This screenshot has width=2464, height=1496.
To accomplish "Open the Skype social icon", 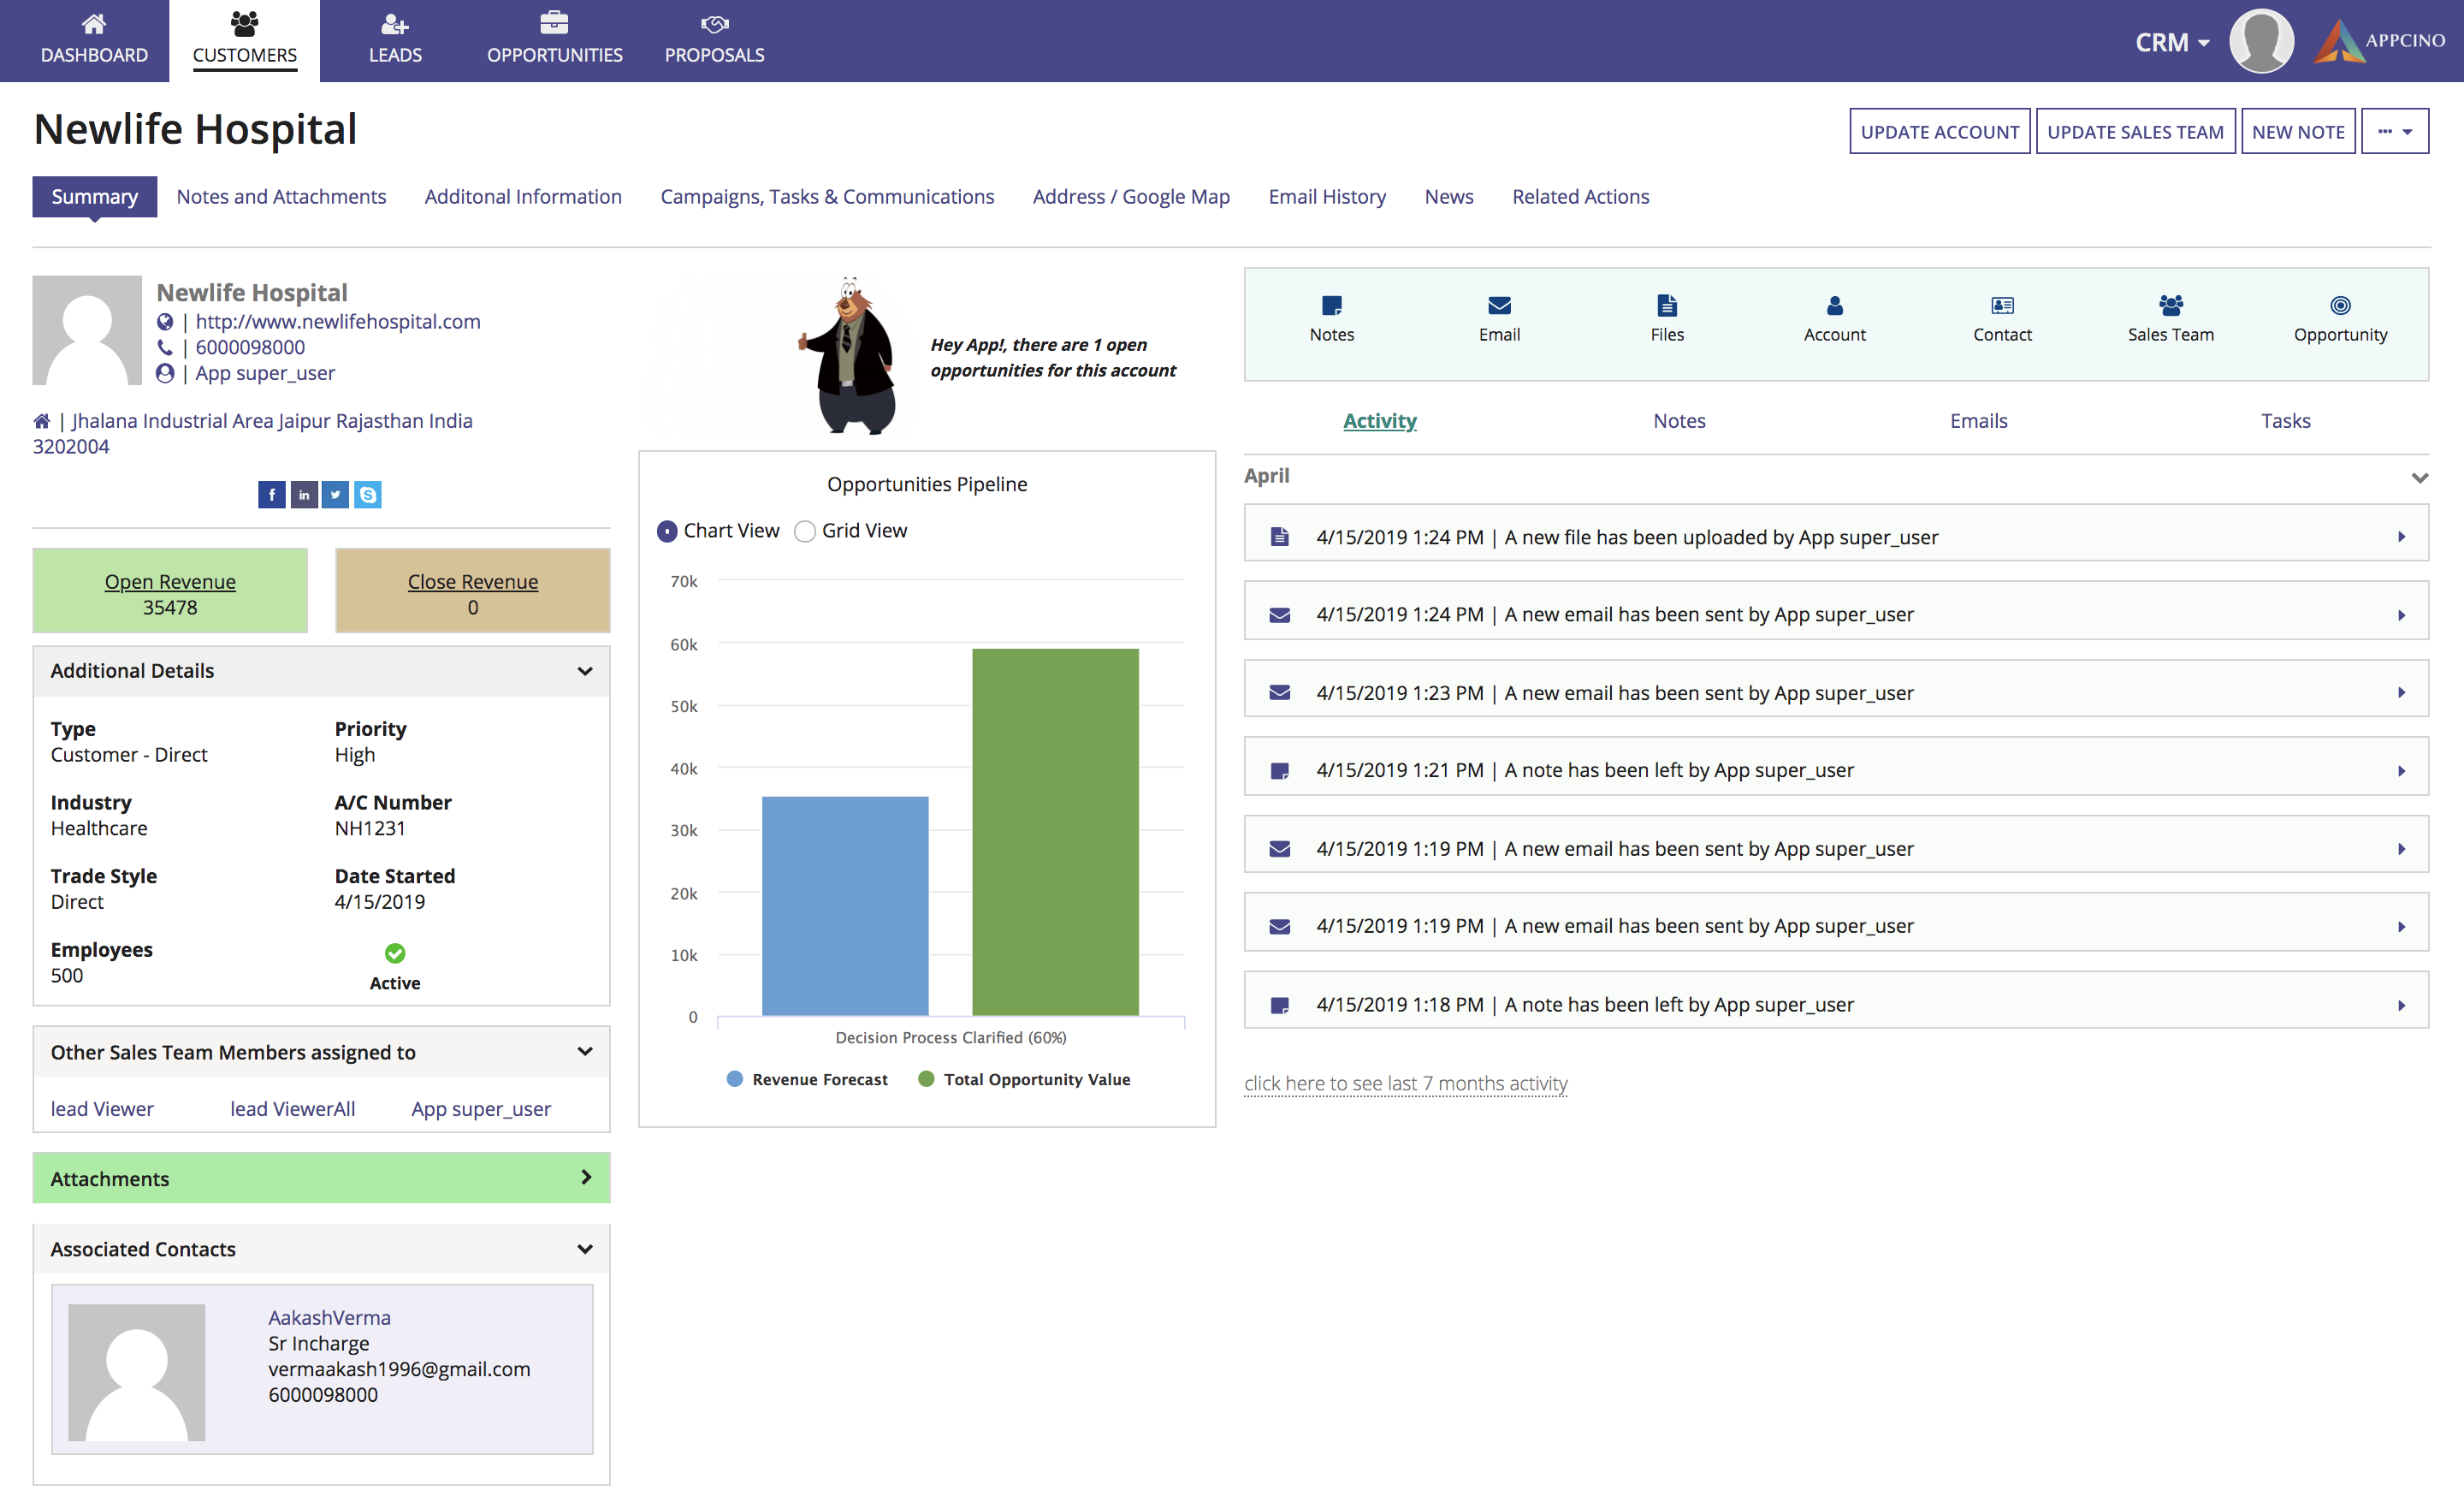I will [368, 495].
